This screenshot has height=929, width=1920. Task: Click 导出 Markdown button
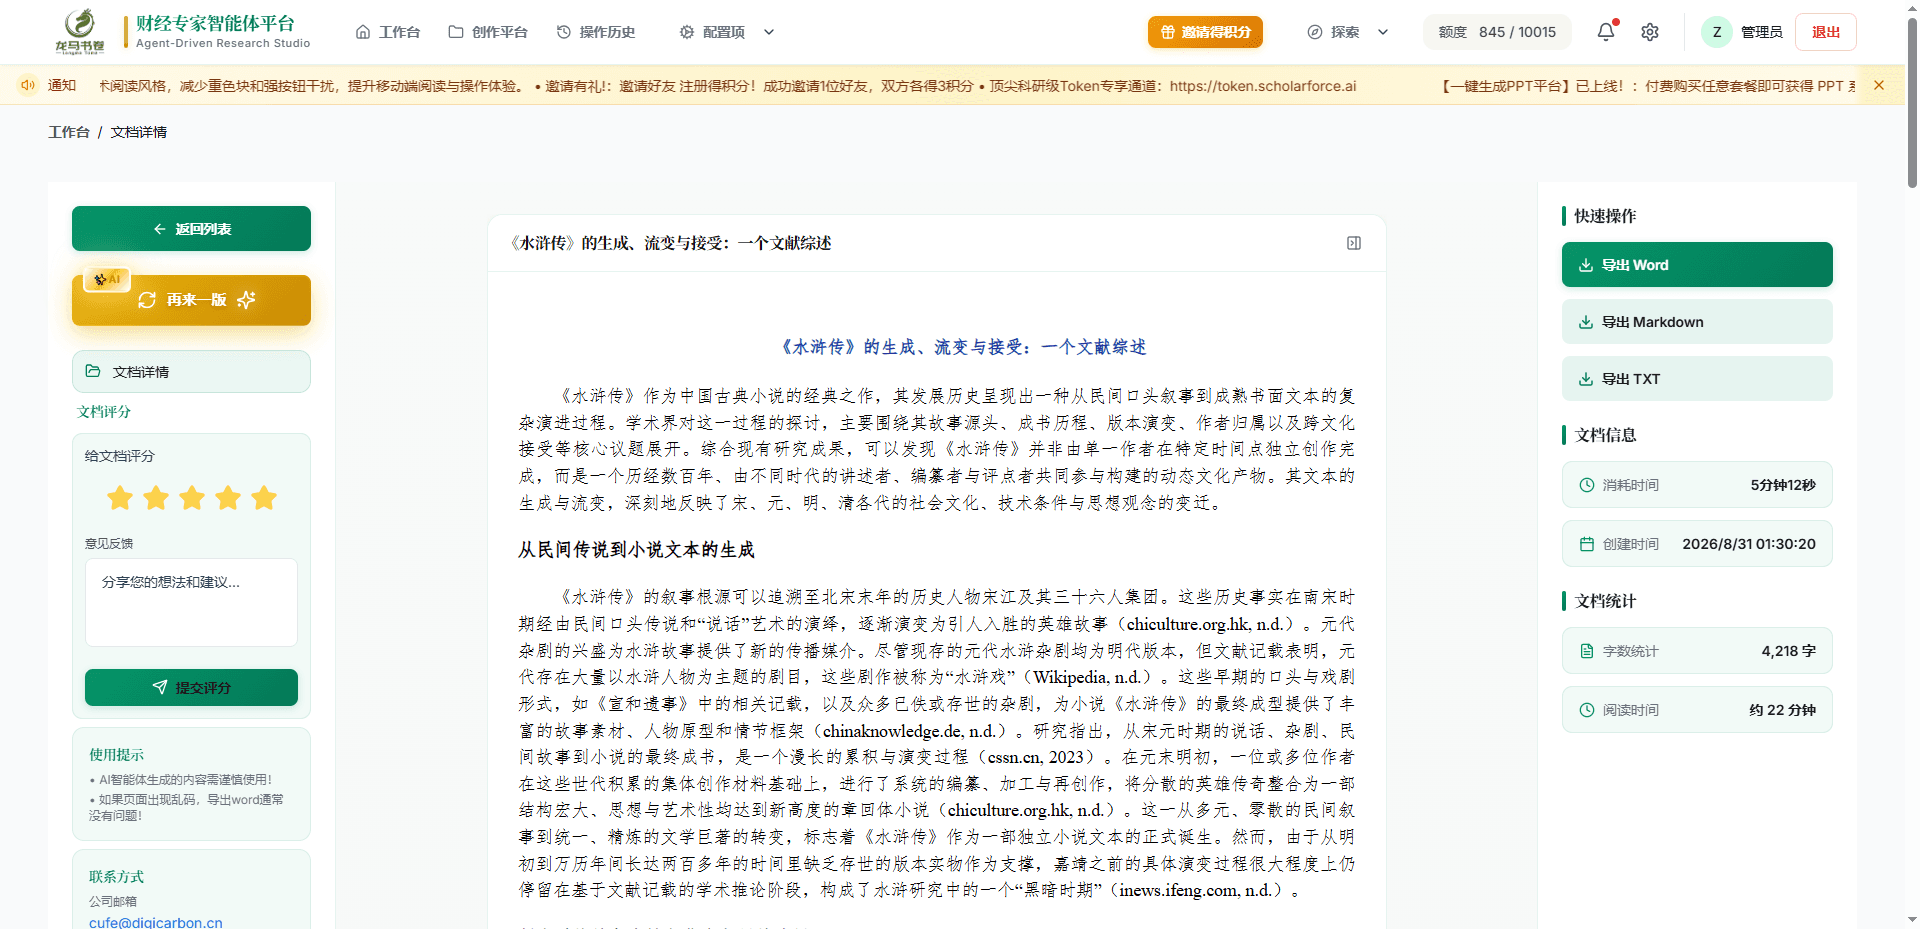[x=1697, y=322]
